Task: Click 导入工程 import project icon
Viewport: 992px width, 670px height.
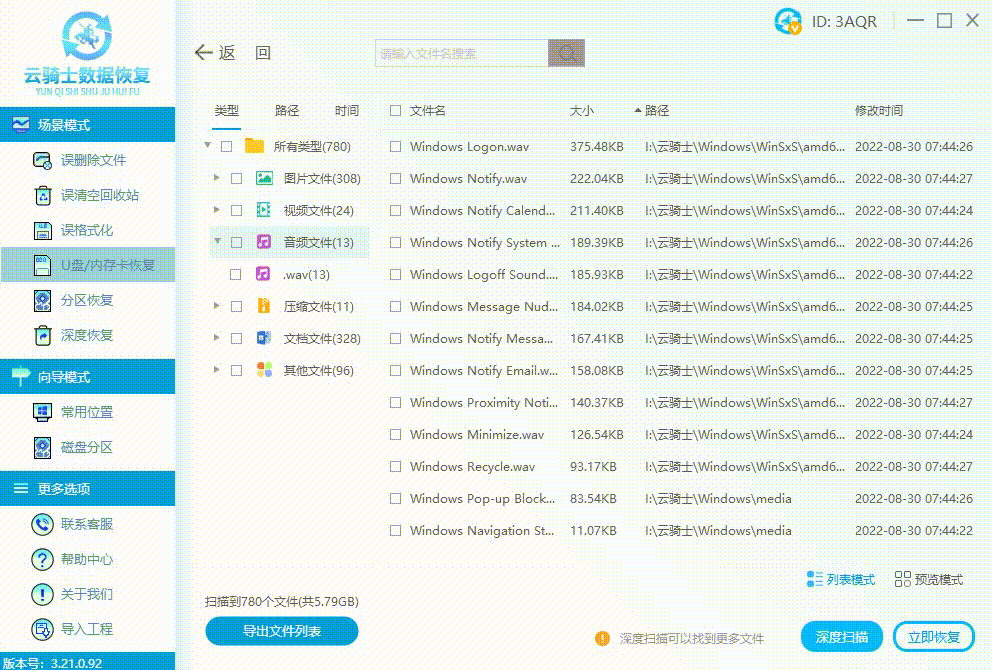Action: pyautogui.click(x=42, y=630)
